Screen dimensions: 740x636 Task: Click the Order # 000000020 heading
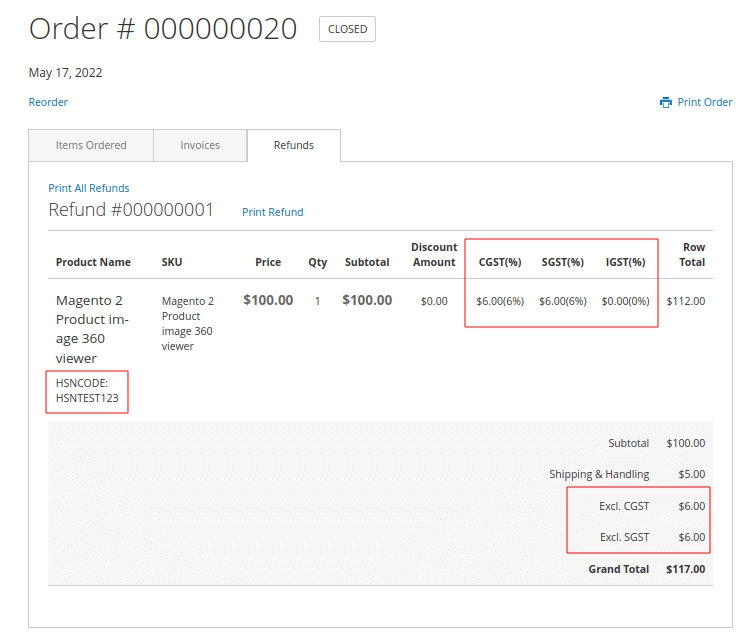click(x=163, y=29)
